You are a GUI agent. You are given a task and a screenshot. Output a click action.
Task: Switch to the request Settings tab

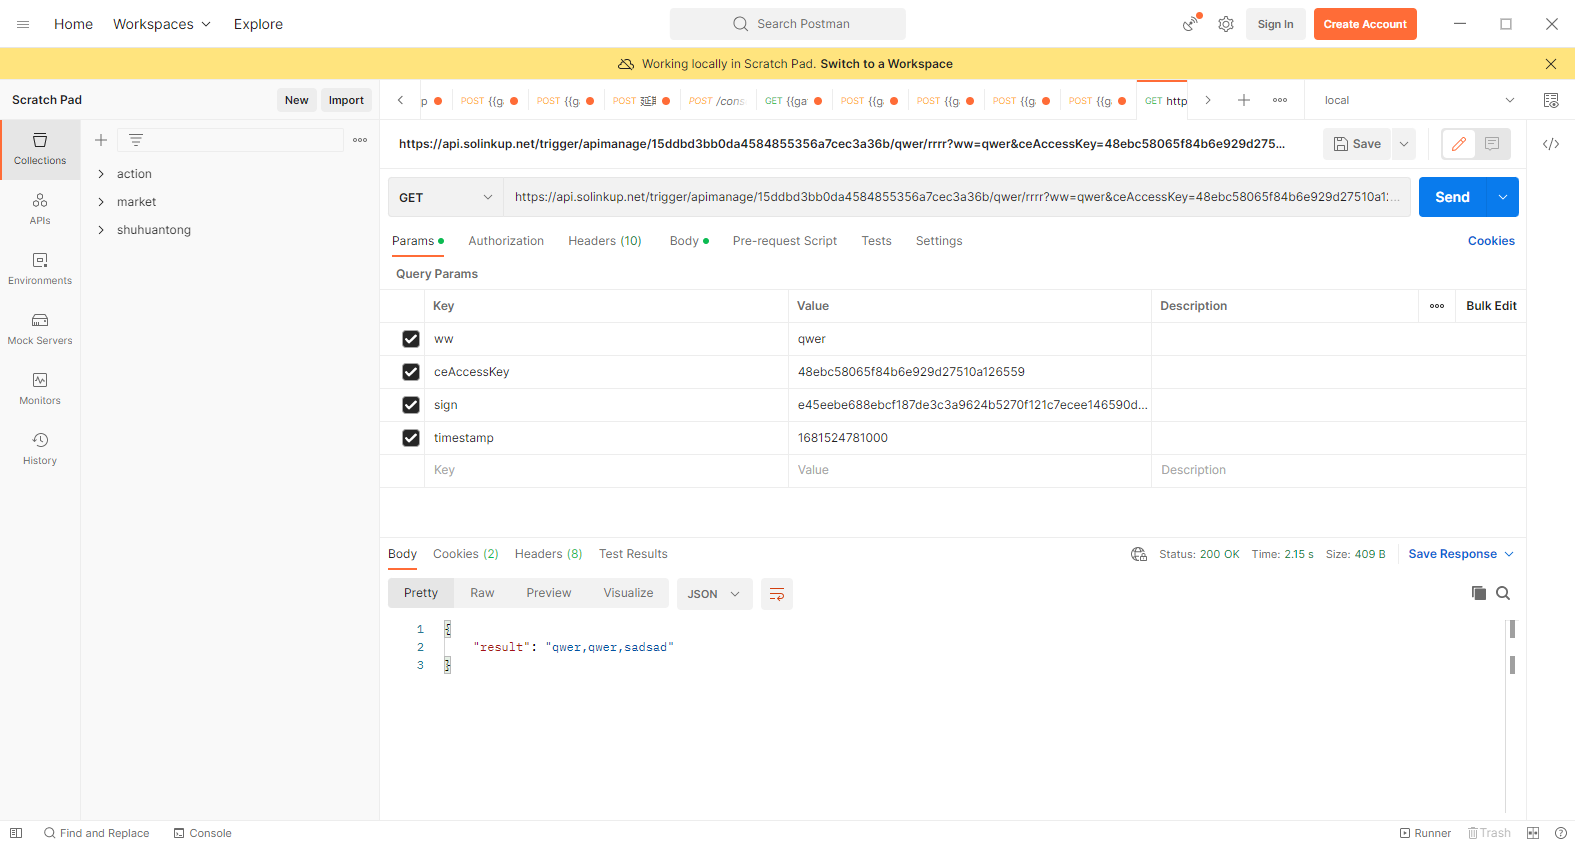pos(939,241)
